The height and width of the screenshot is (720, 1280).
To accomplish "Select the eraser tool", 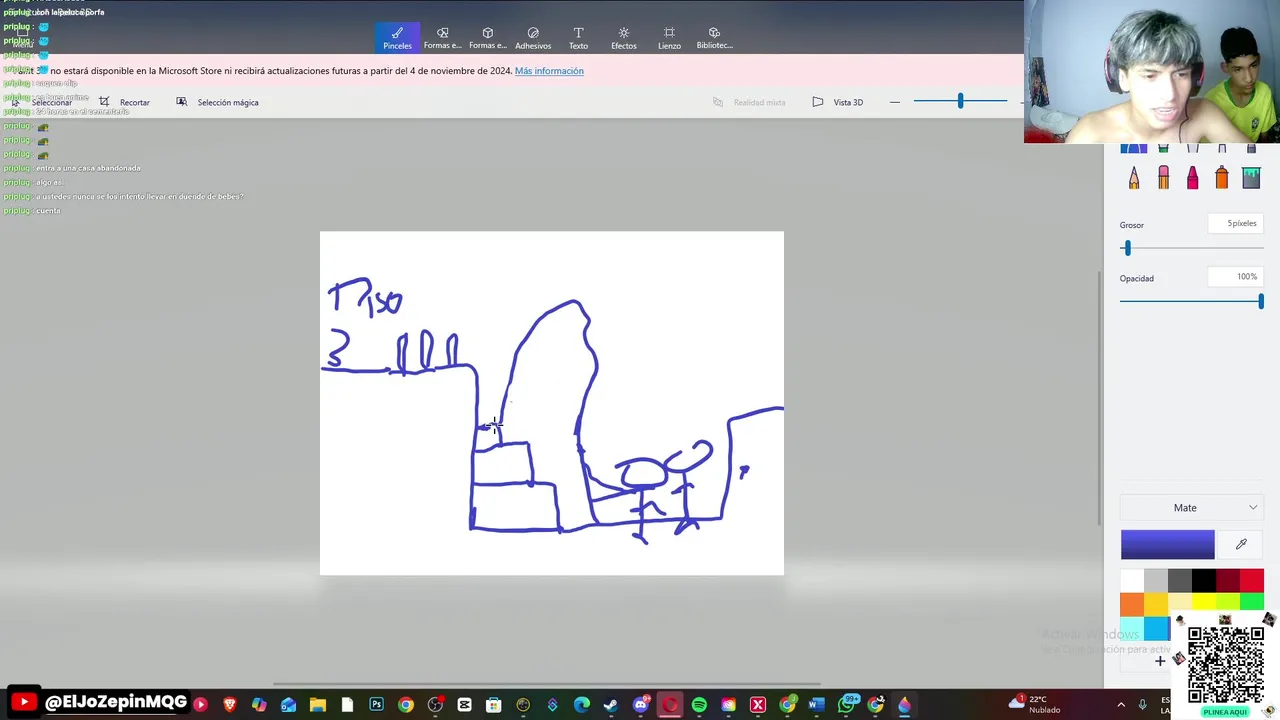I will [x=1163, y=178].
